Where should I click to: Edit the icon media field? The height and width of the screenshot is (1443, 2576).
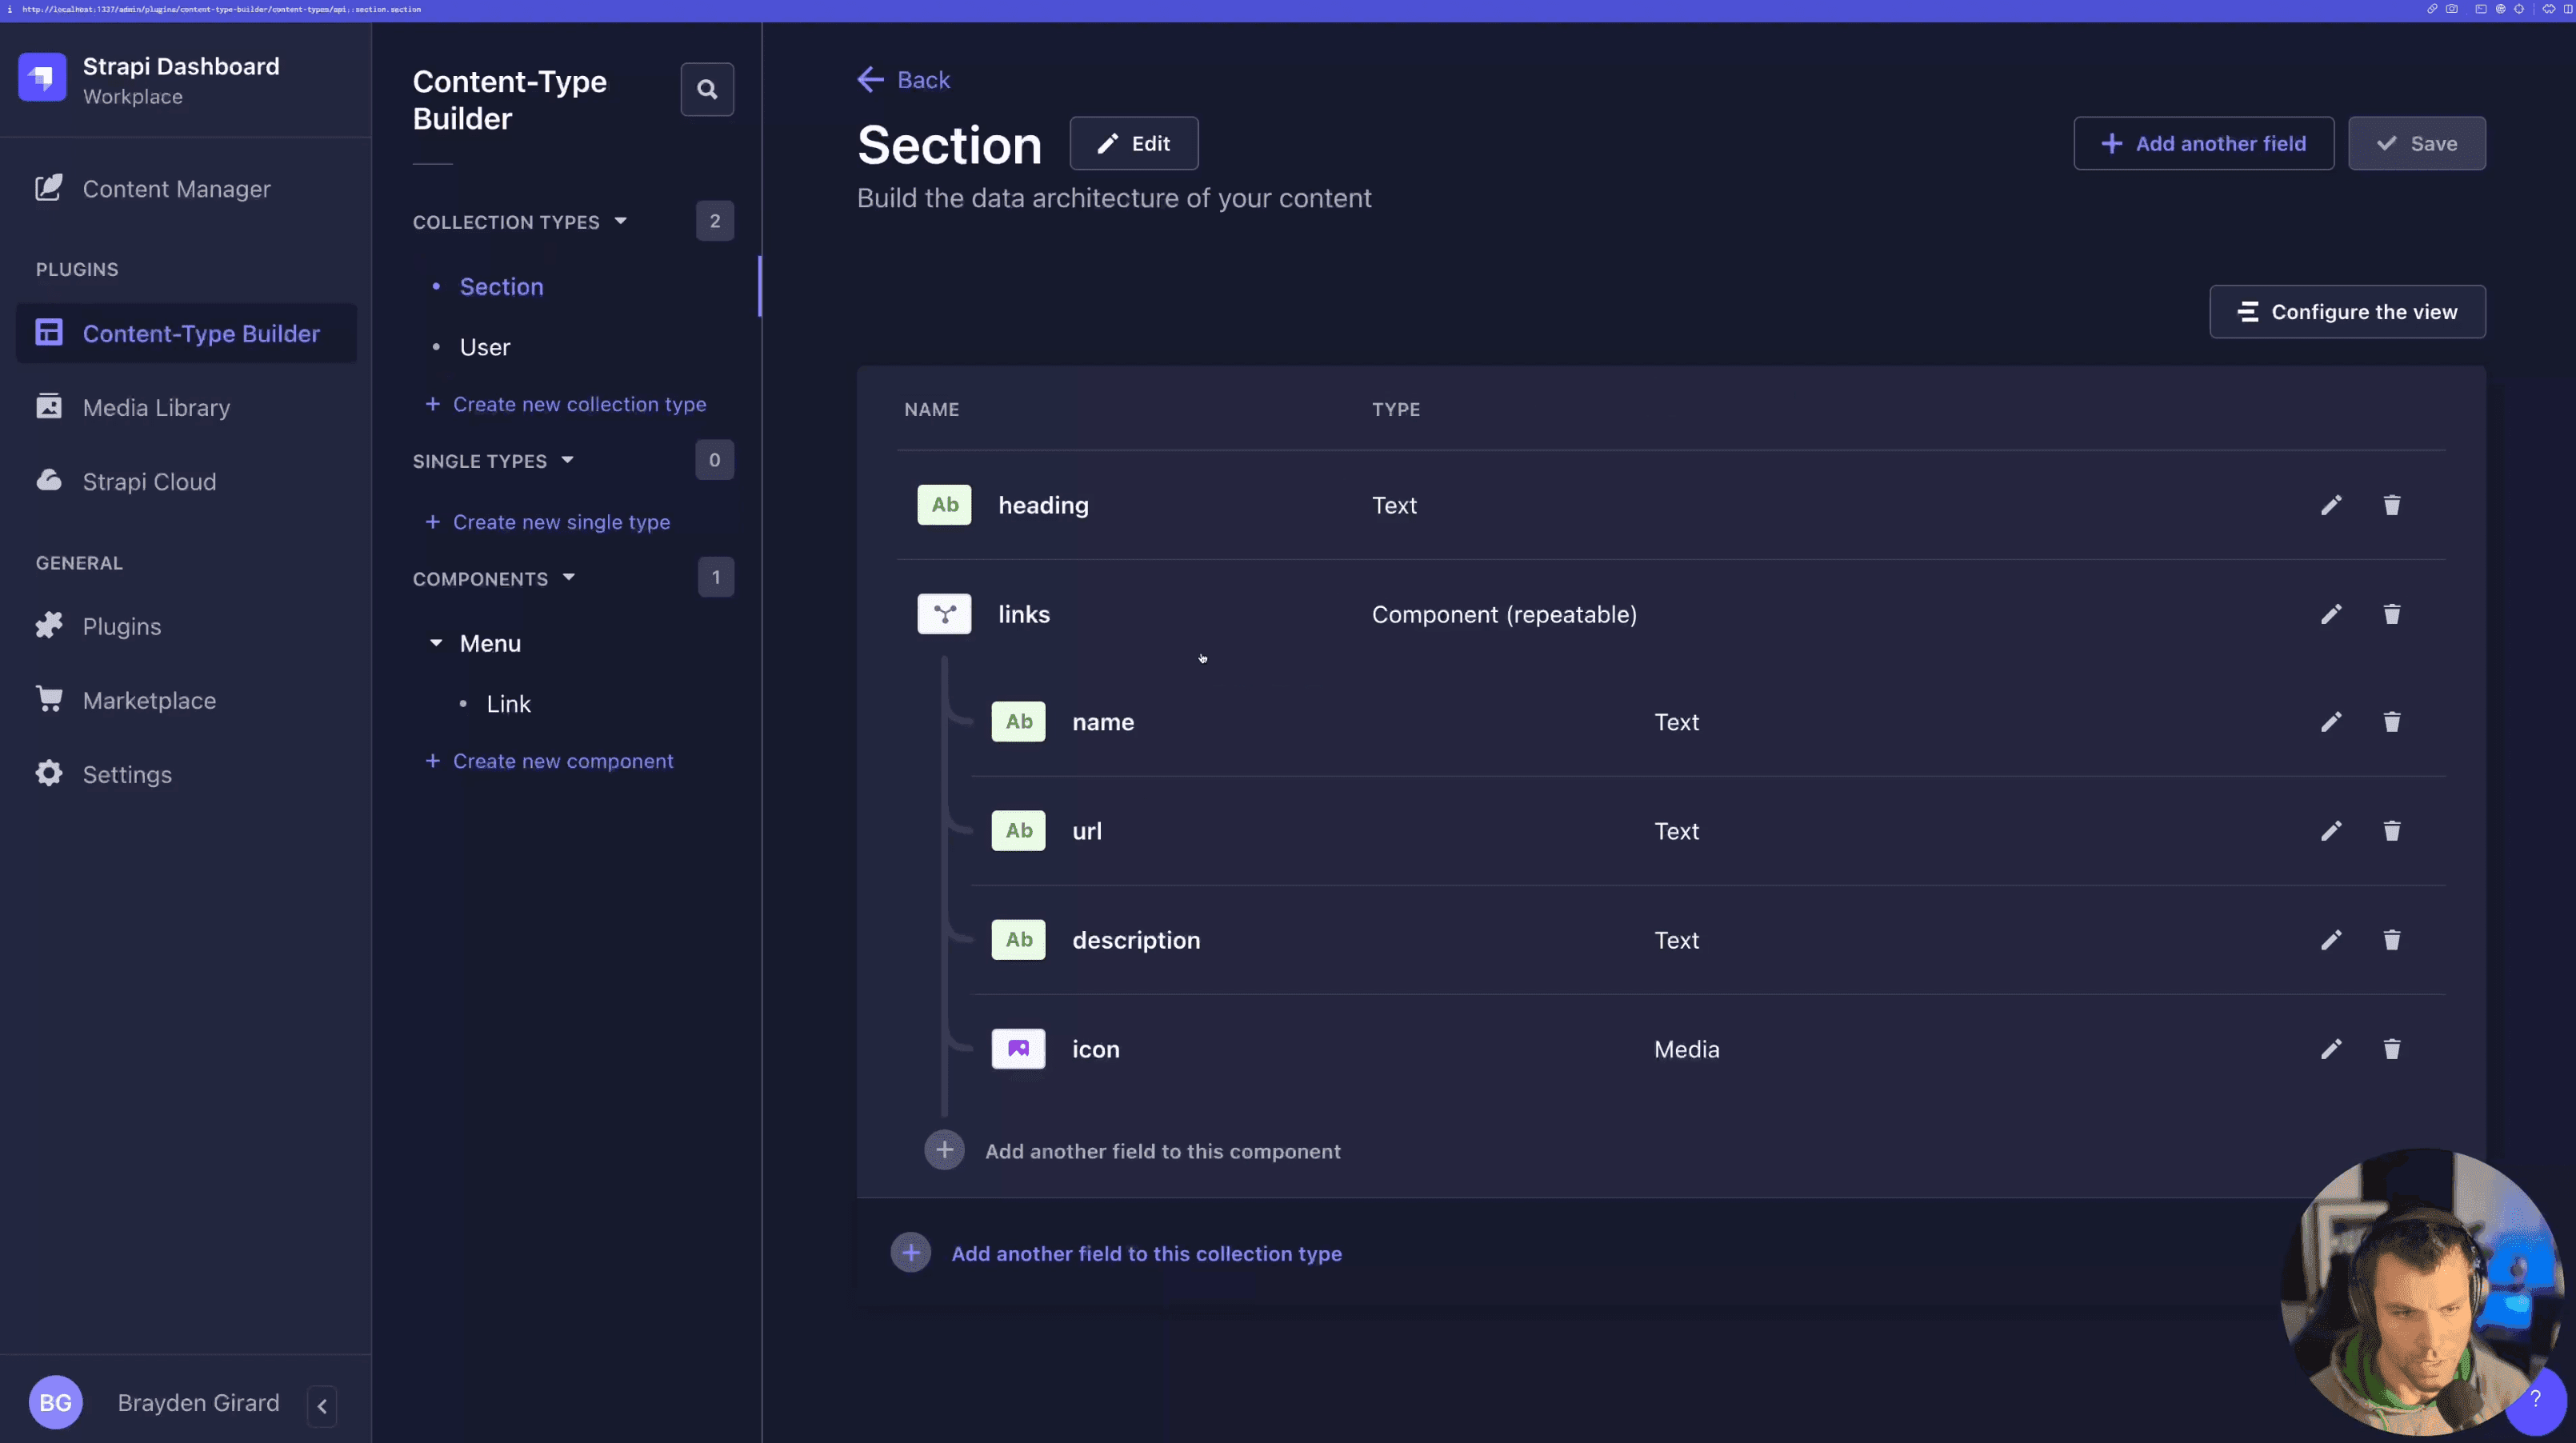pyautogui.click(x=2331, y=1049)
